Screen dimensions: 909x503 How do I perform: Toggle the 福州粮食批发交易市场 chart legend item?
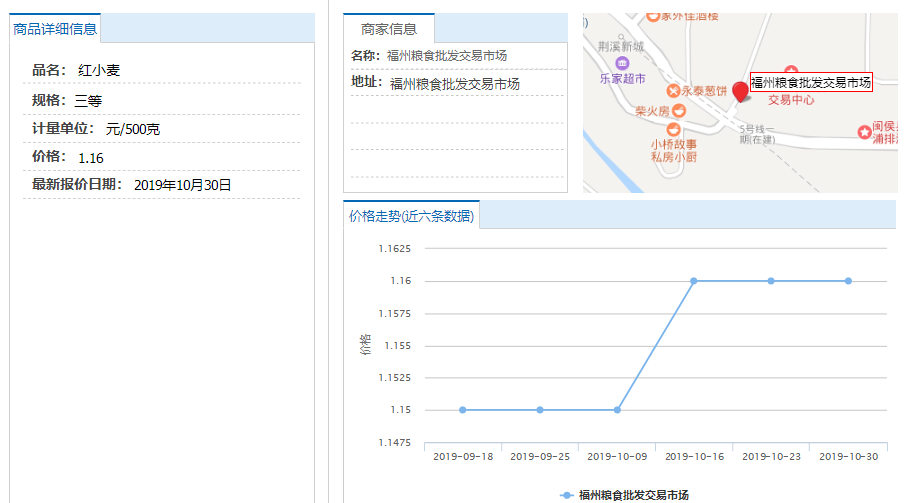[x=624, y=495]
